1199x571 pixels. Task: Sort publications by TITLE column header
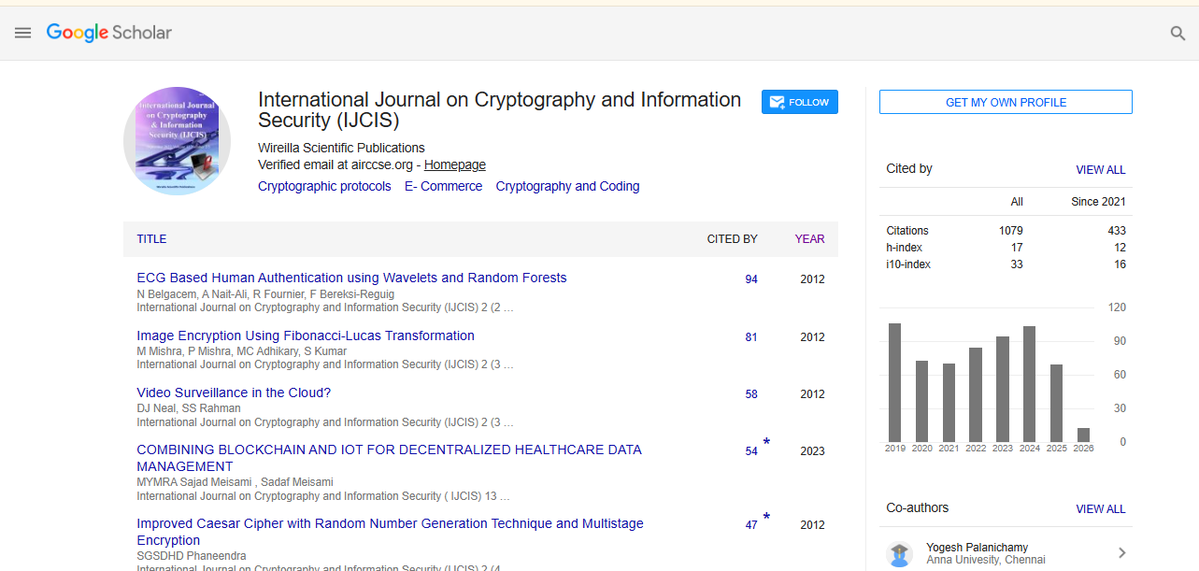point(151,239)
